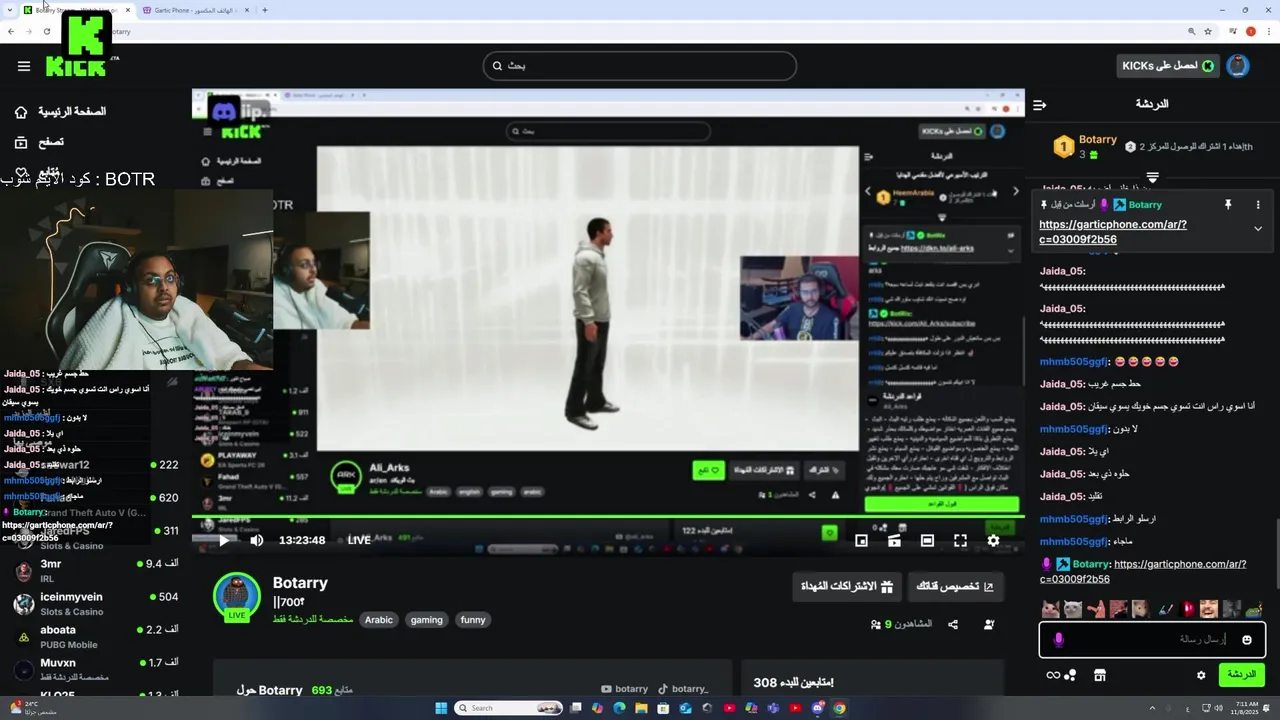Toggle mini player mode icon

click(862, 540)
